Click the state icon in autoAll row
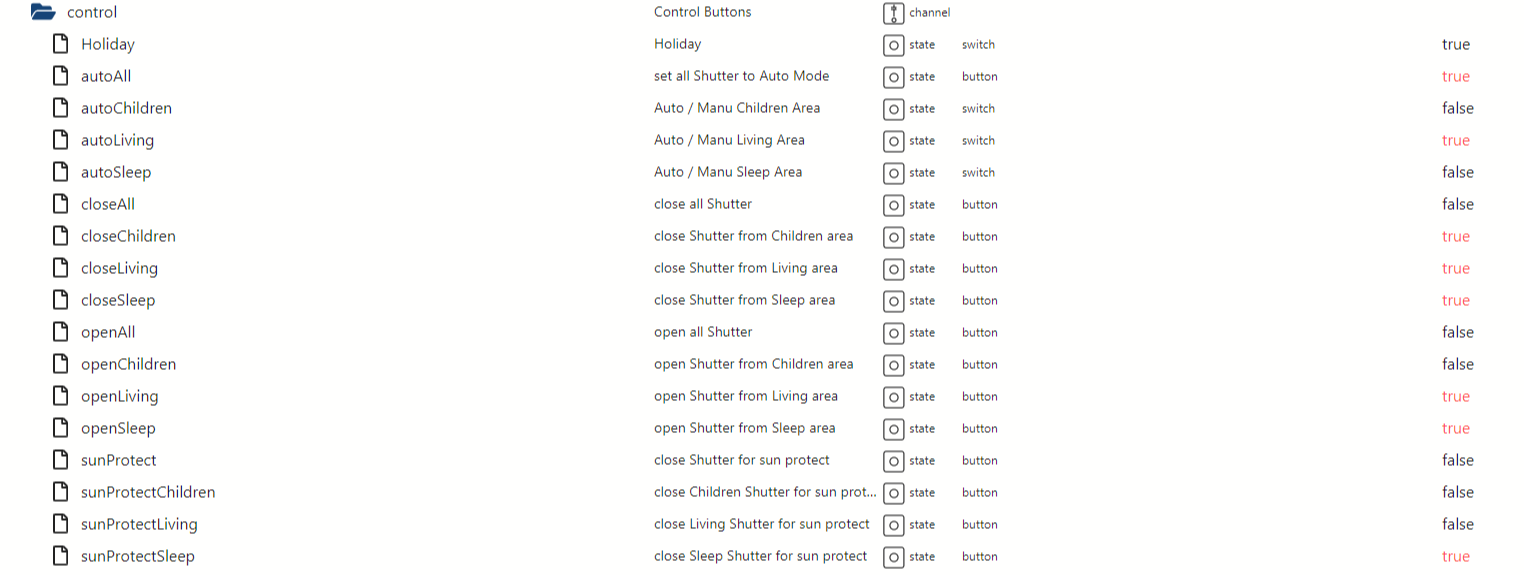Screen dimensions: 1524x575 tap(893, 77)
